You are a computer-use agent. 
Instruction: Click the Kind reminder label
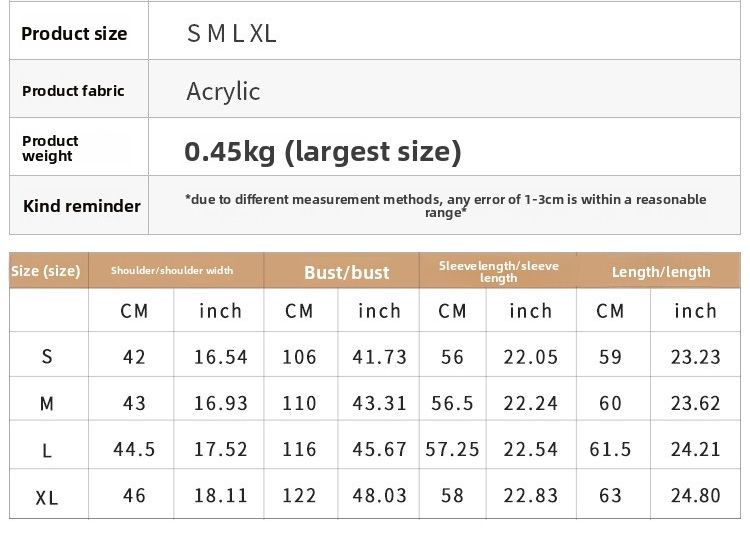pyautogui.click(x=82, y=206)
